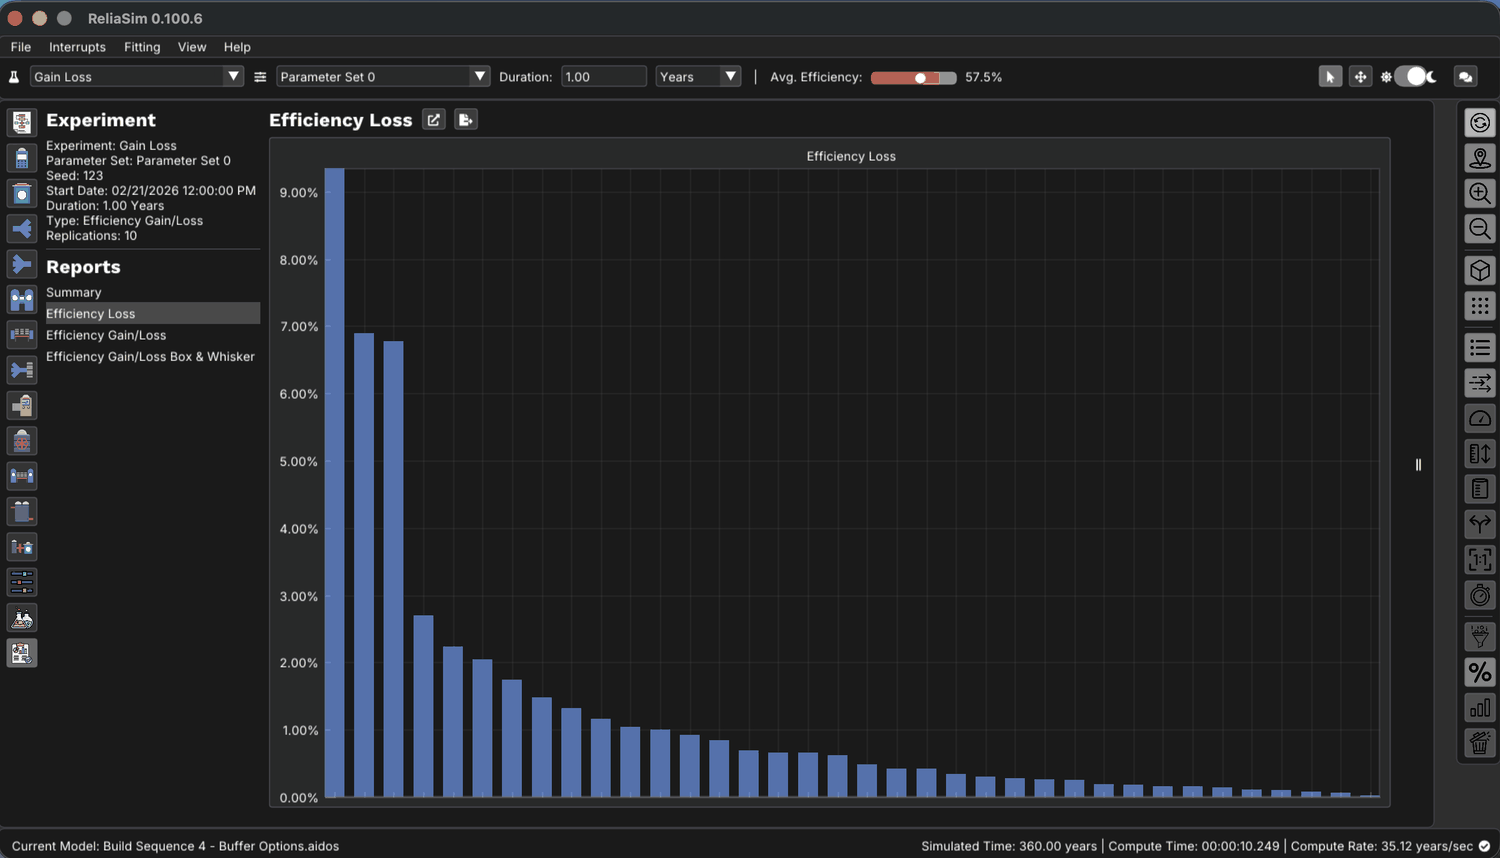
Task: Click the document notes icon
Action: (1480, 489)
